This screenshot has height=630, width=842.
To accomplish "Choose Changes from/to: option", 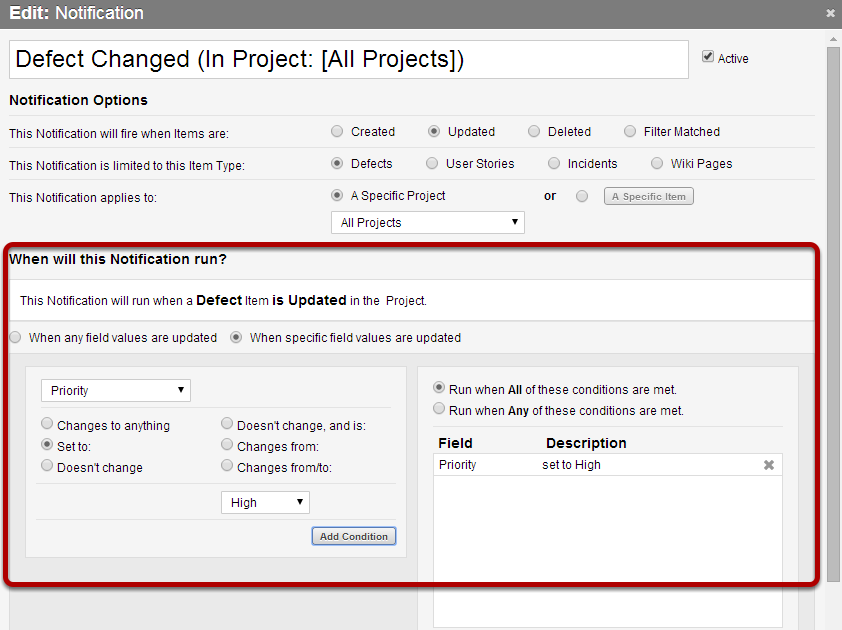I will (227, 466).
